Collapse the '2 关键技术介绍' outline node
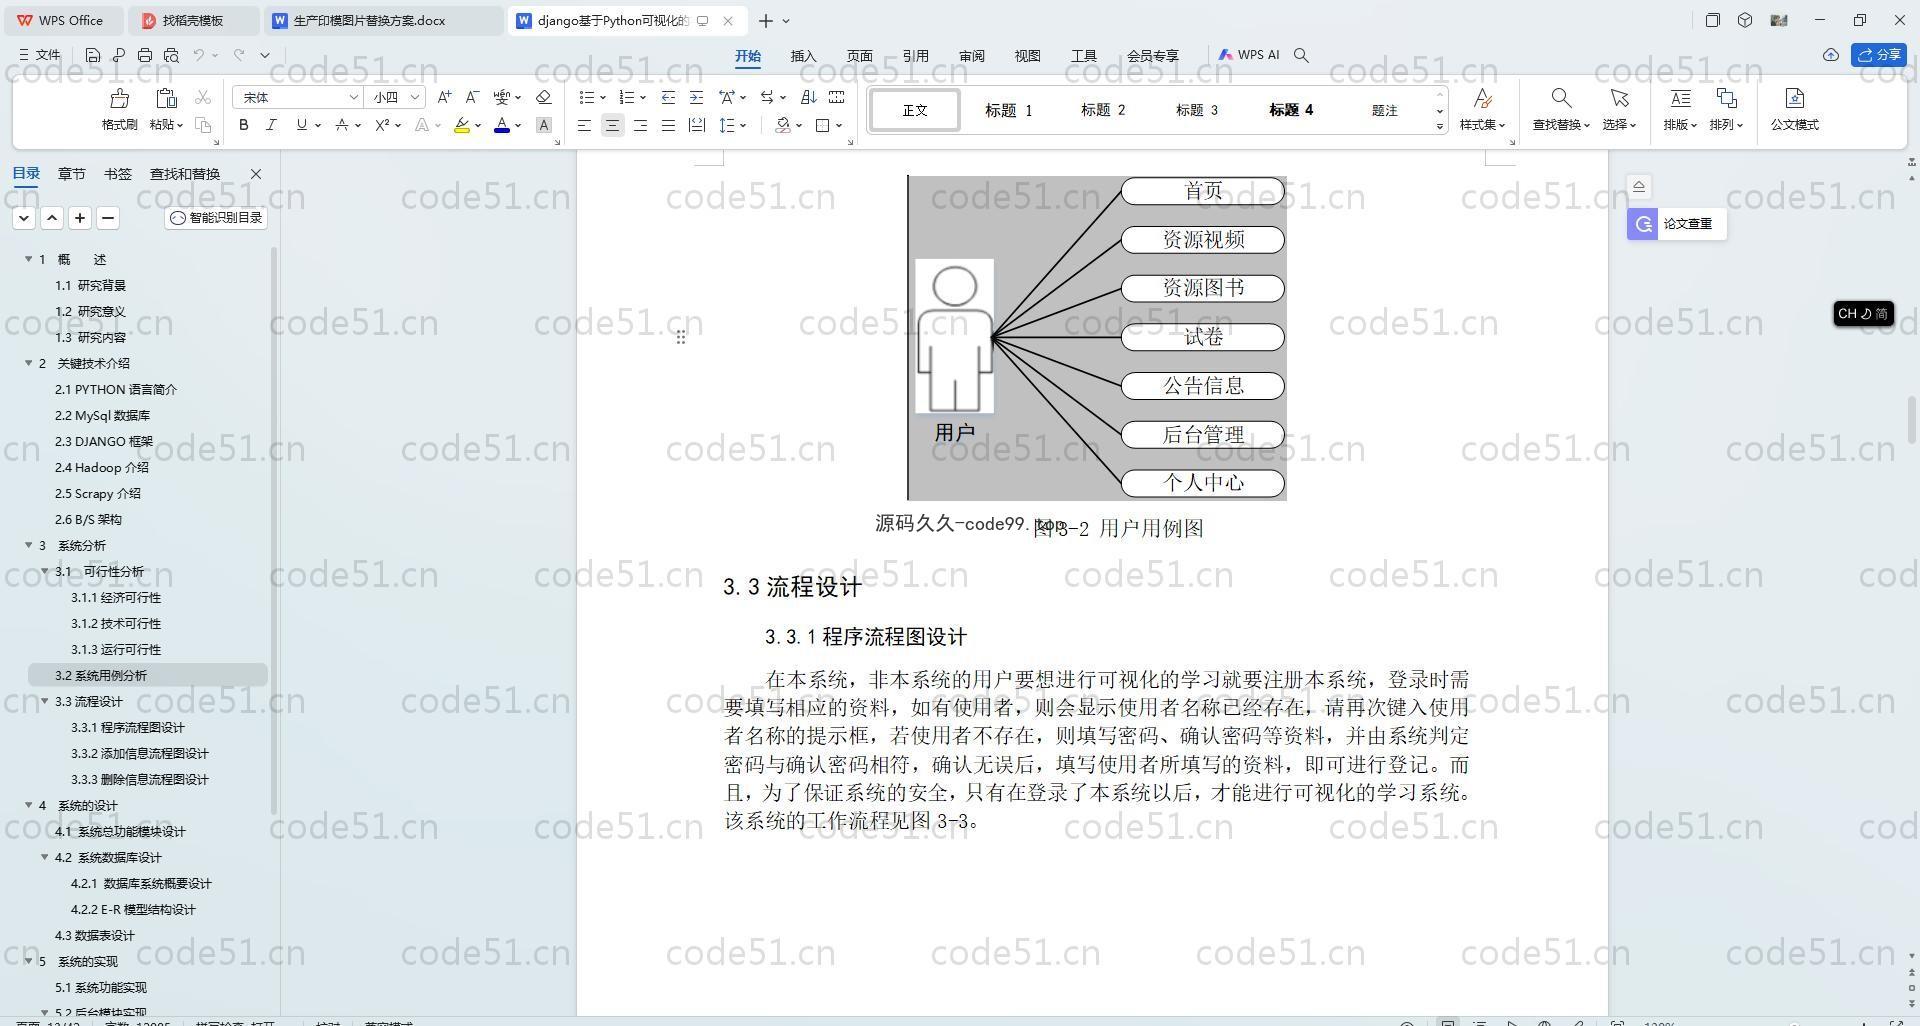Viewport: 1920px width, 1026px height. (29, 363)
